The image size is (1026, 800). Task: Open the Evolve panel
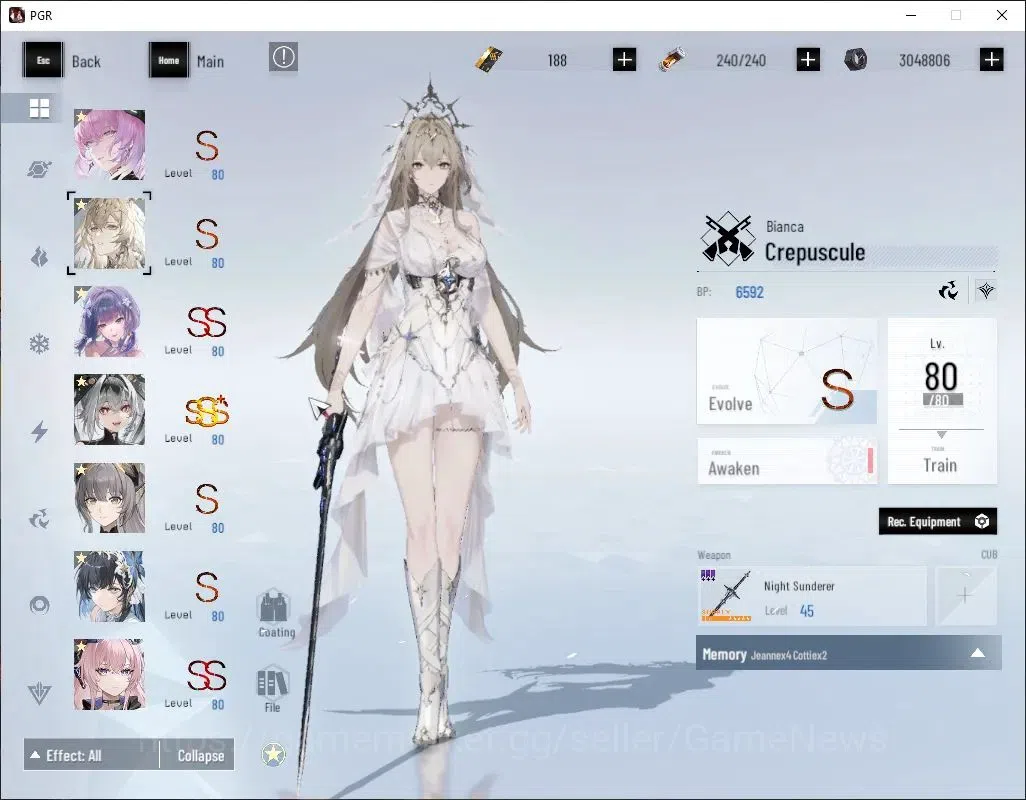pos(787,371)
